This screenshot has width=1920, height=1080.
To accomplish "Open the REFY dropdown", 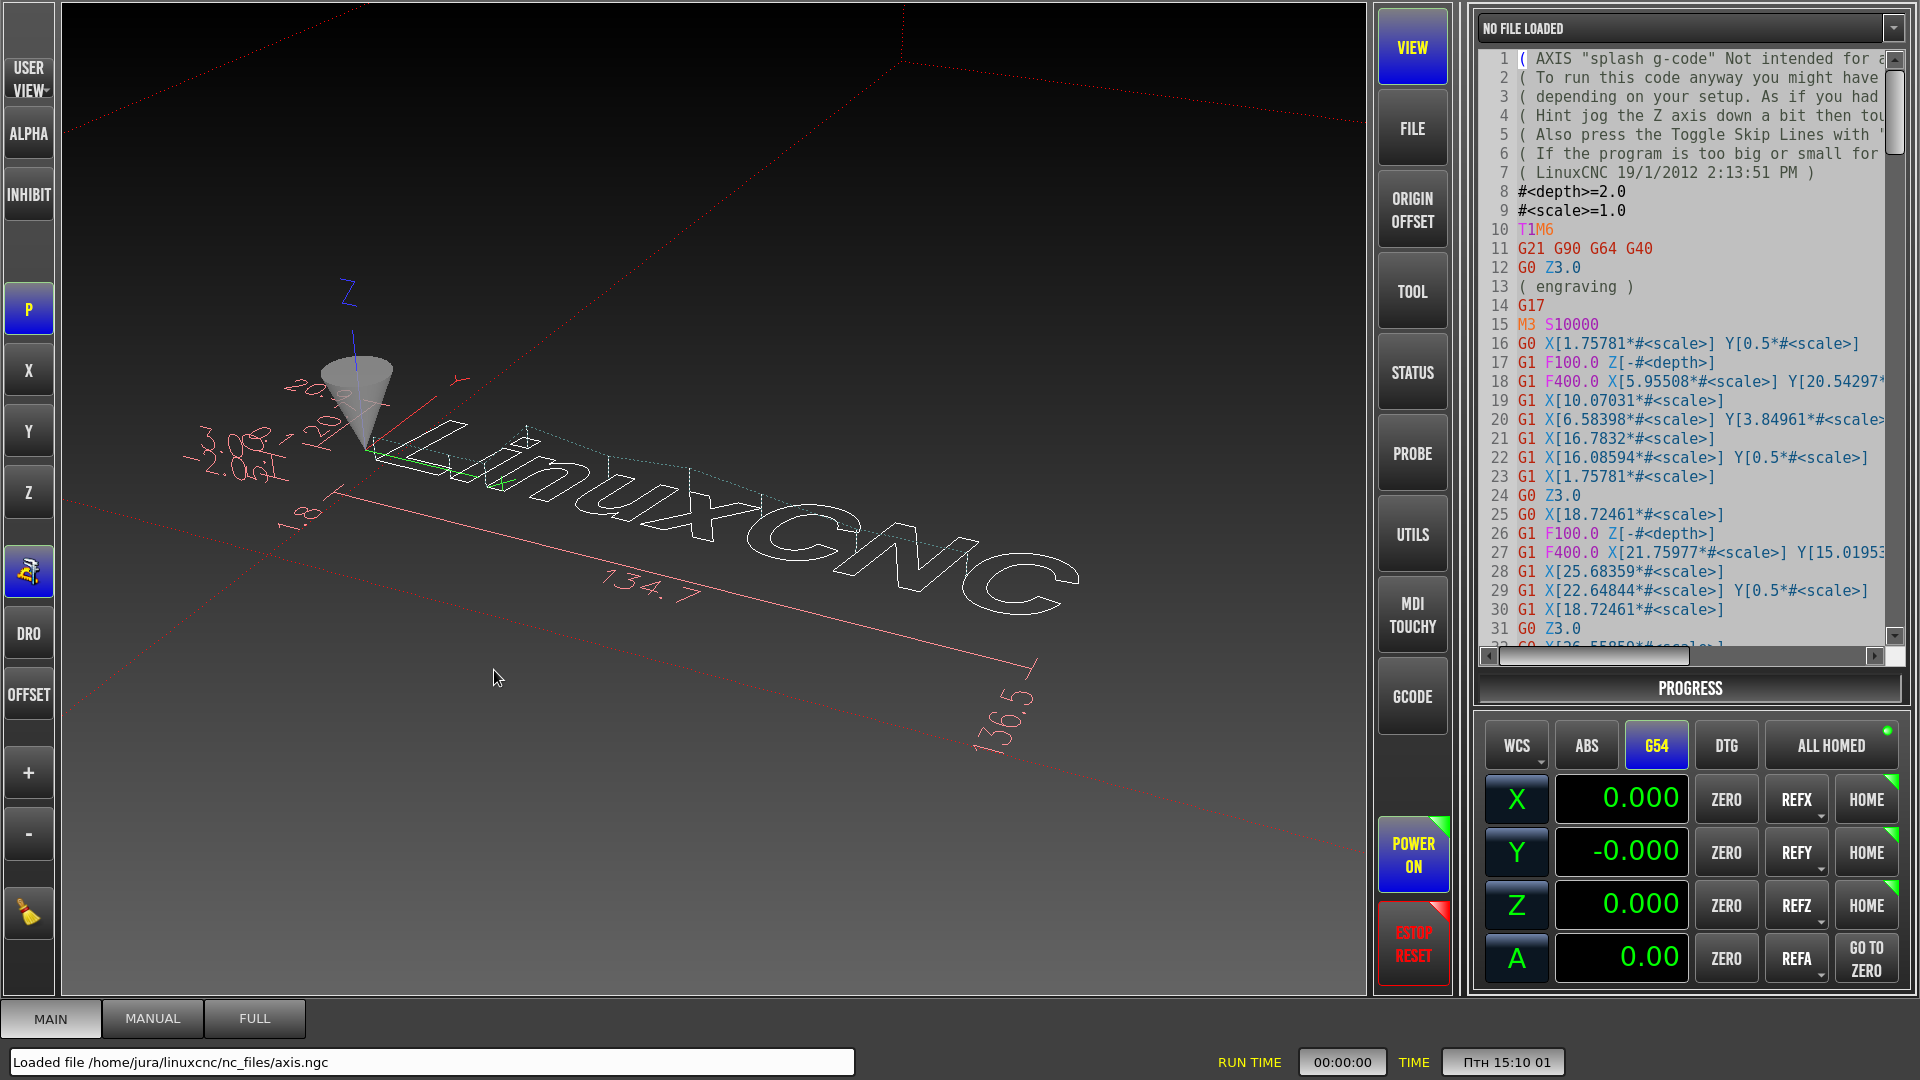I will 1796,853.
